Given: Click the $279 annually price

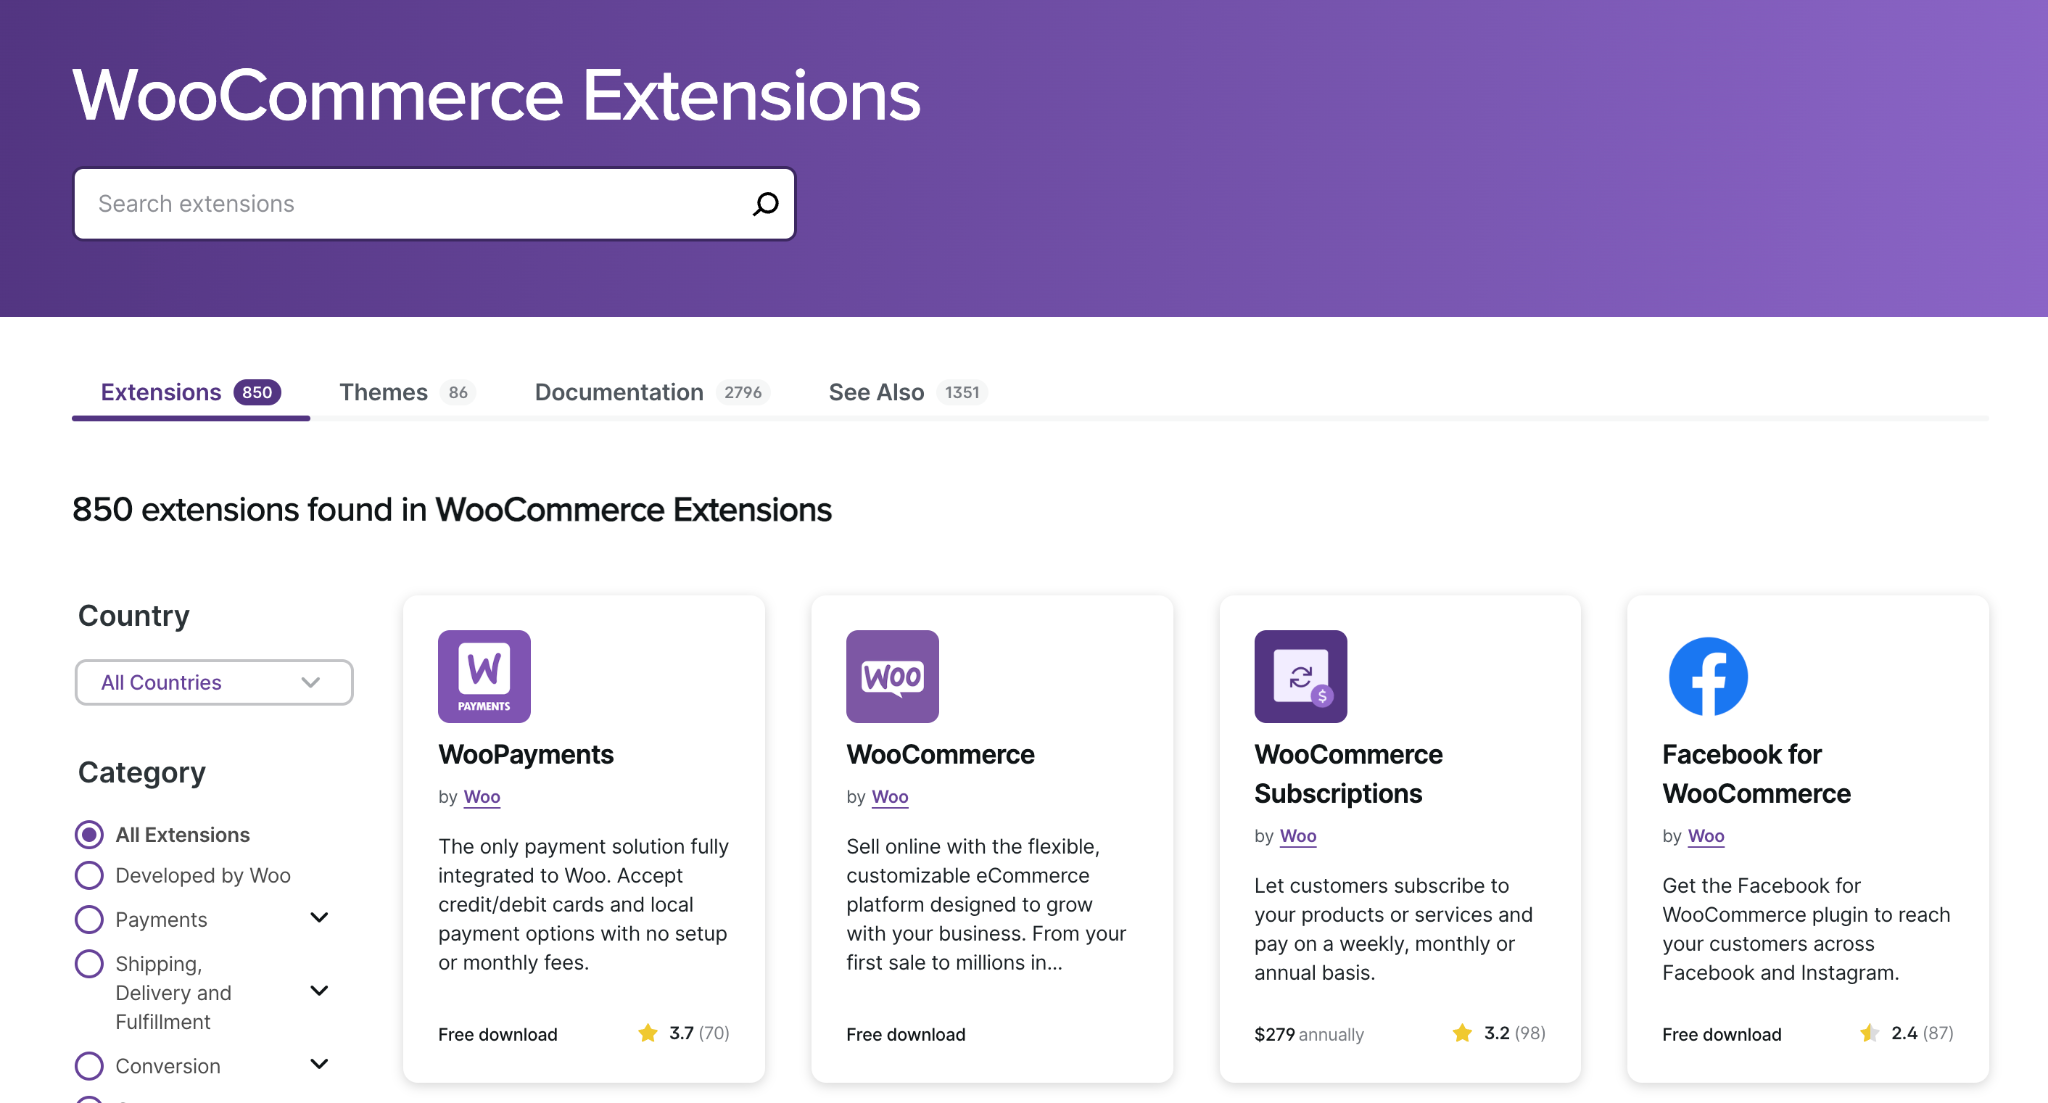Looking at the screenshot, I should tap(1309, 1034).
